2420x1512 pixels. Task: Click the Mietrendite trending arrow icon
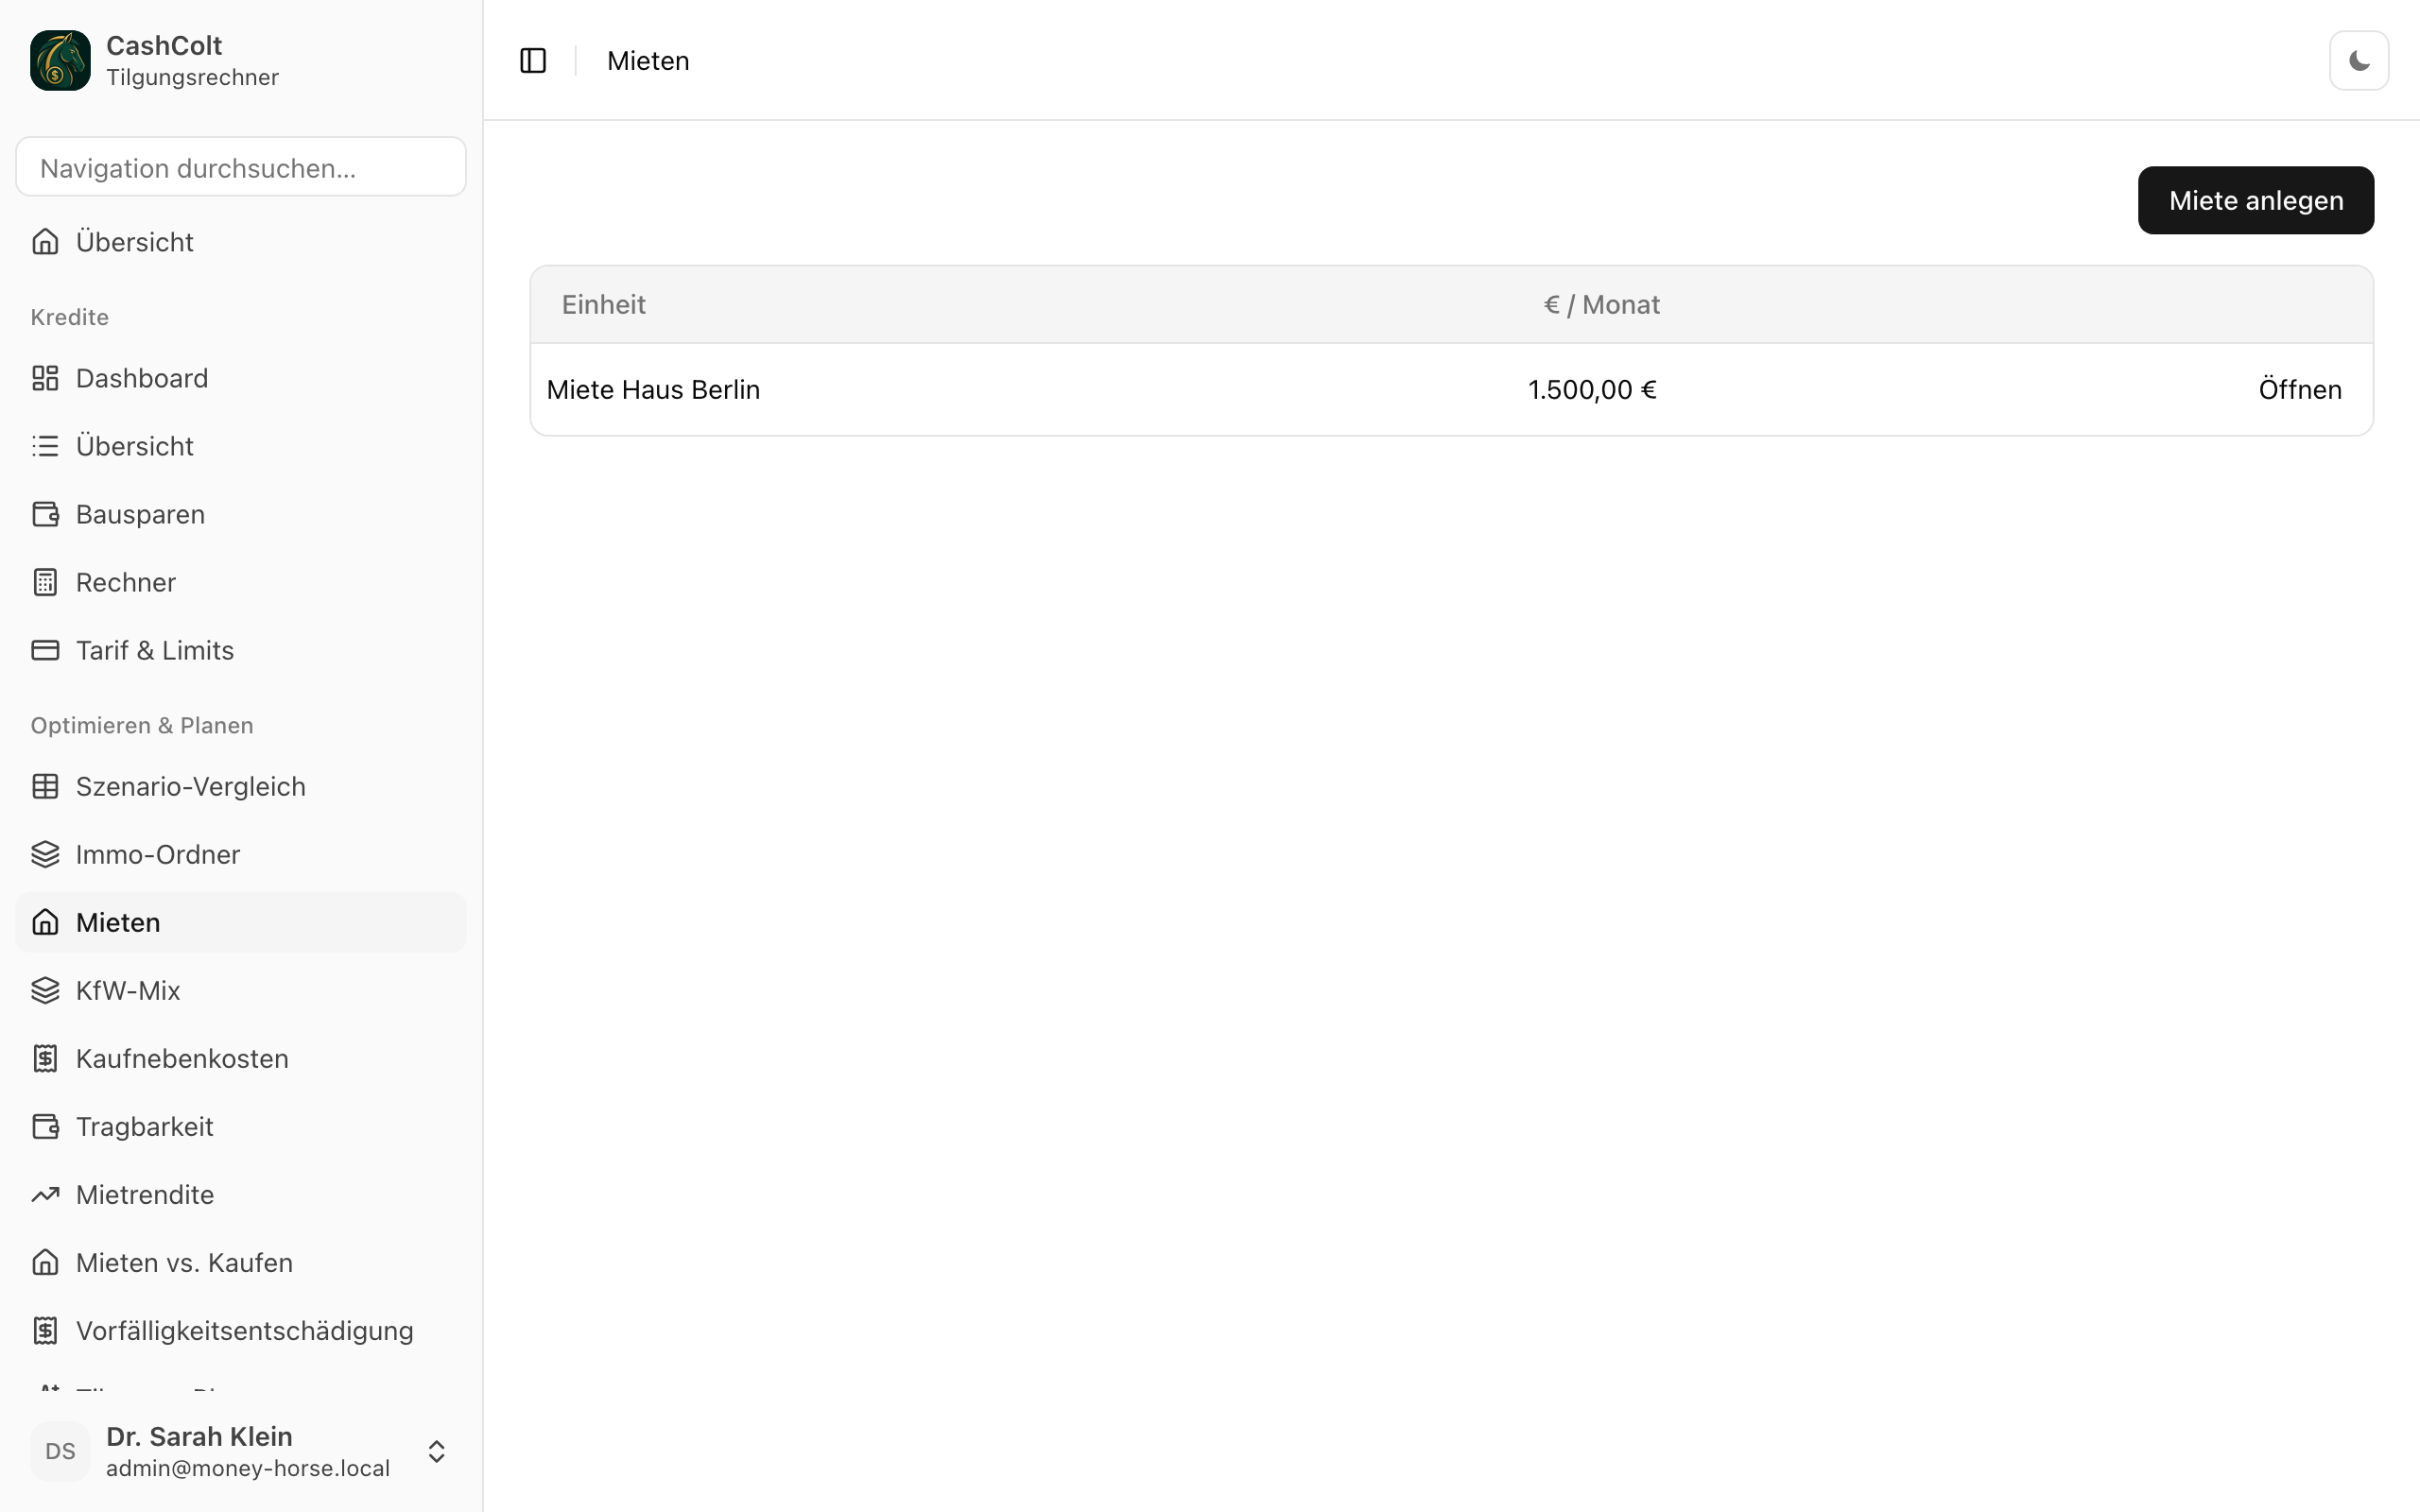pos(45,1194)
